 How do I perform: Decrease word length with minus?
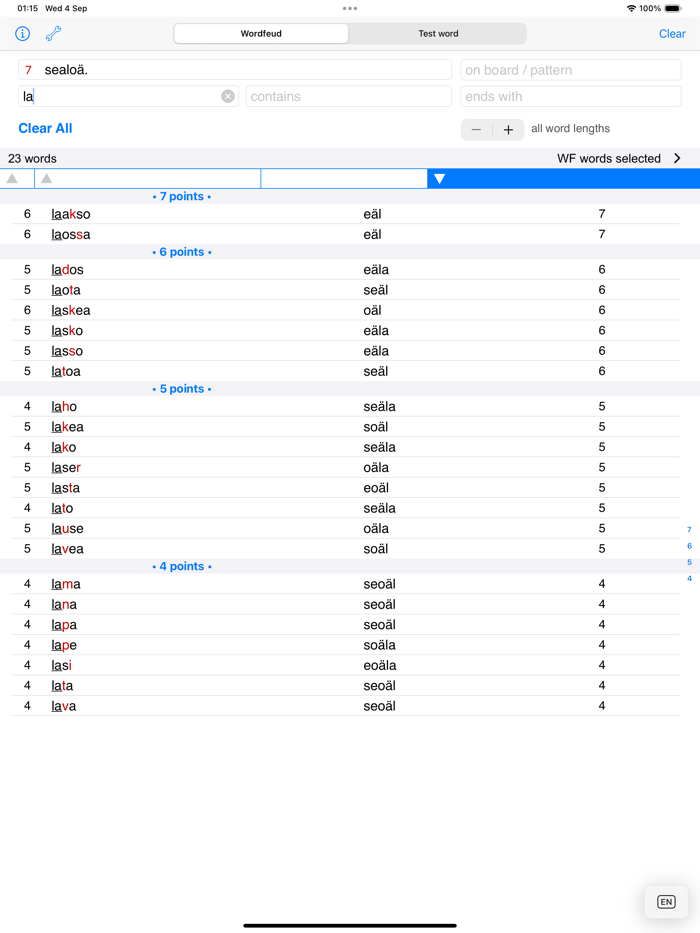476,129
